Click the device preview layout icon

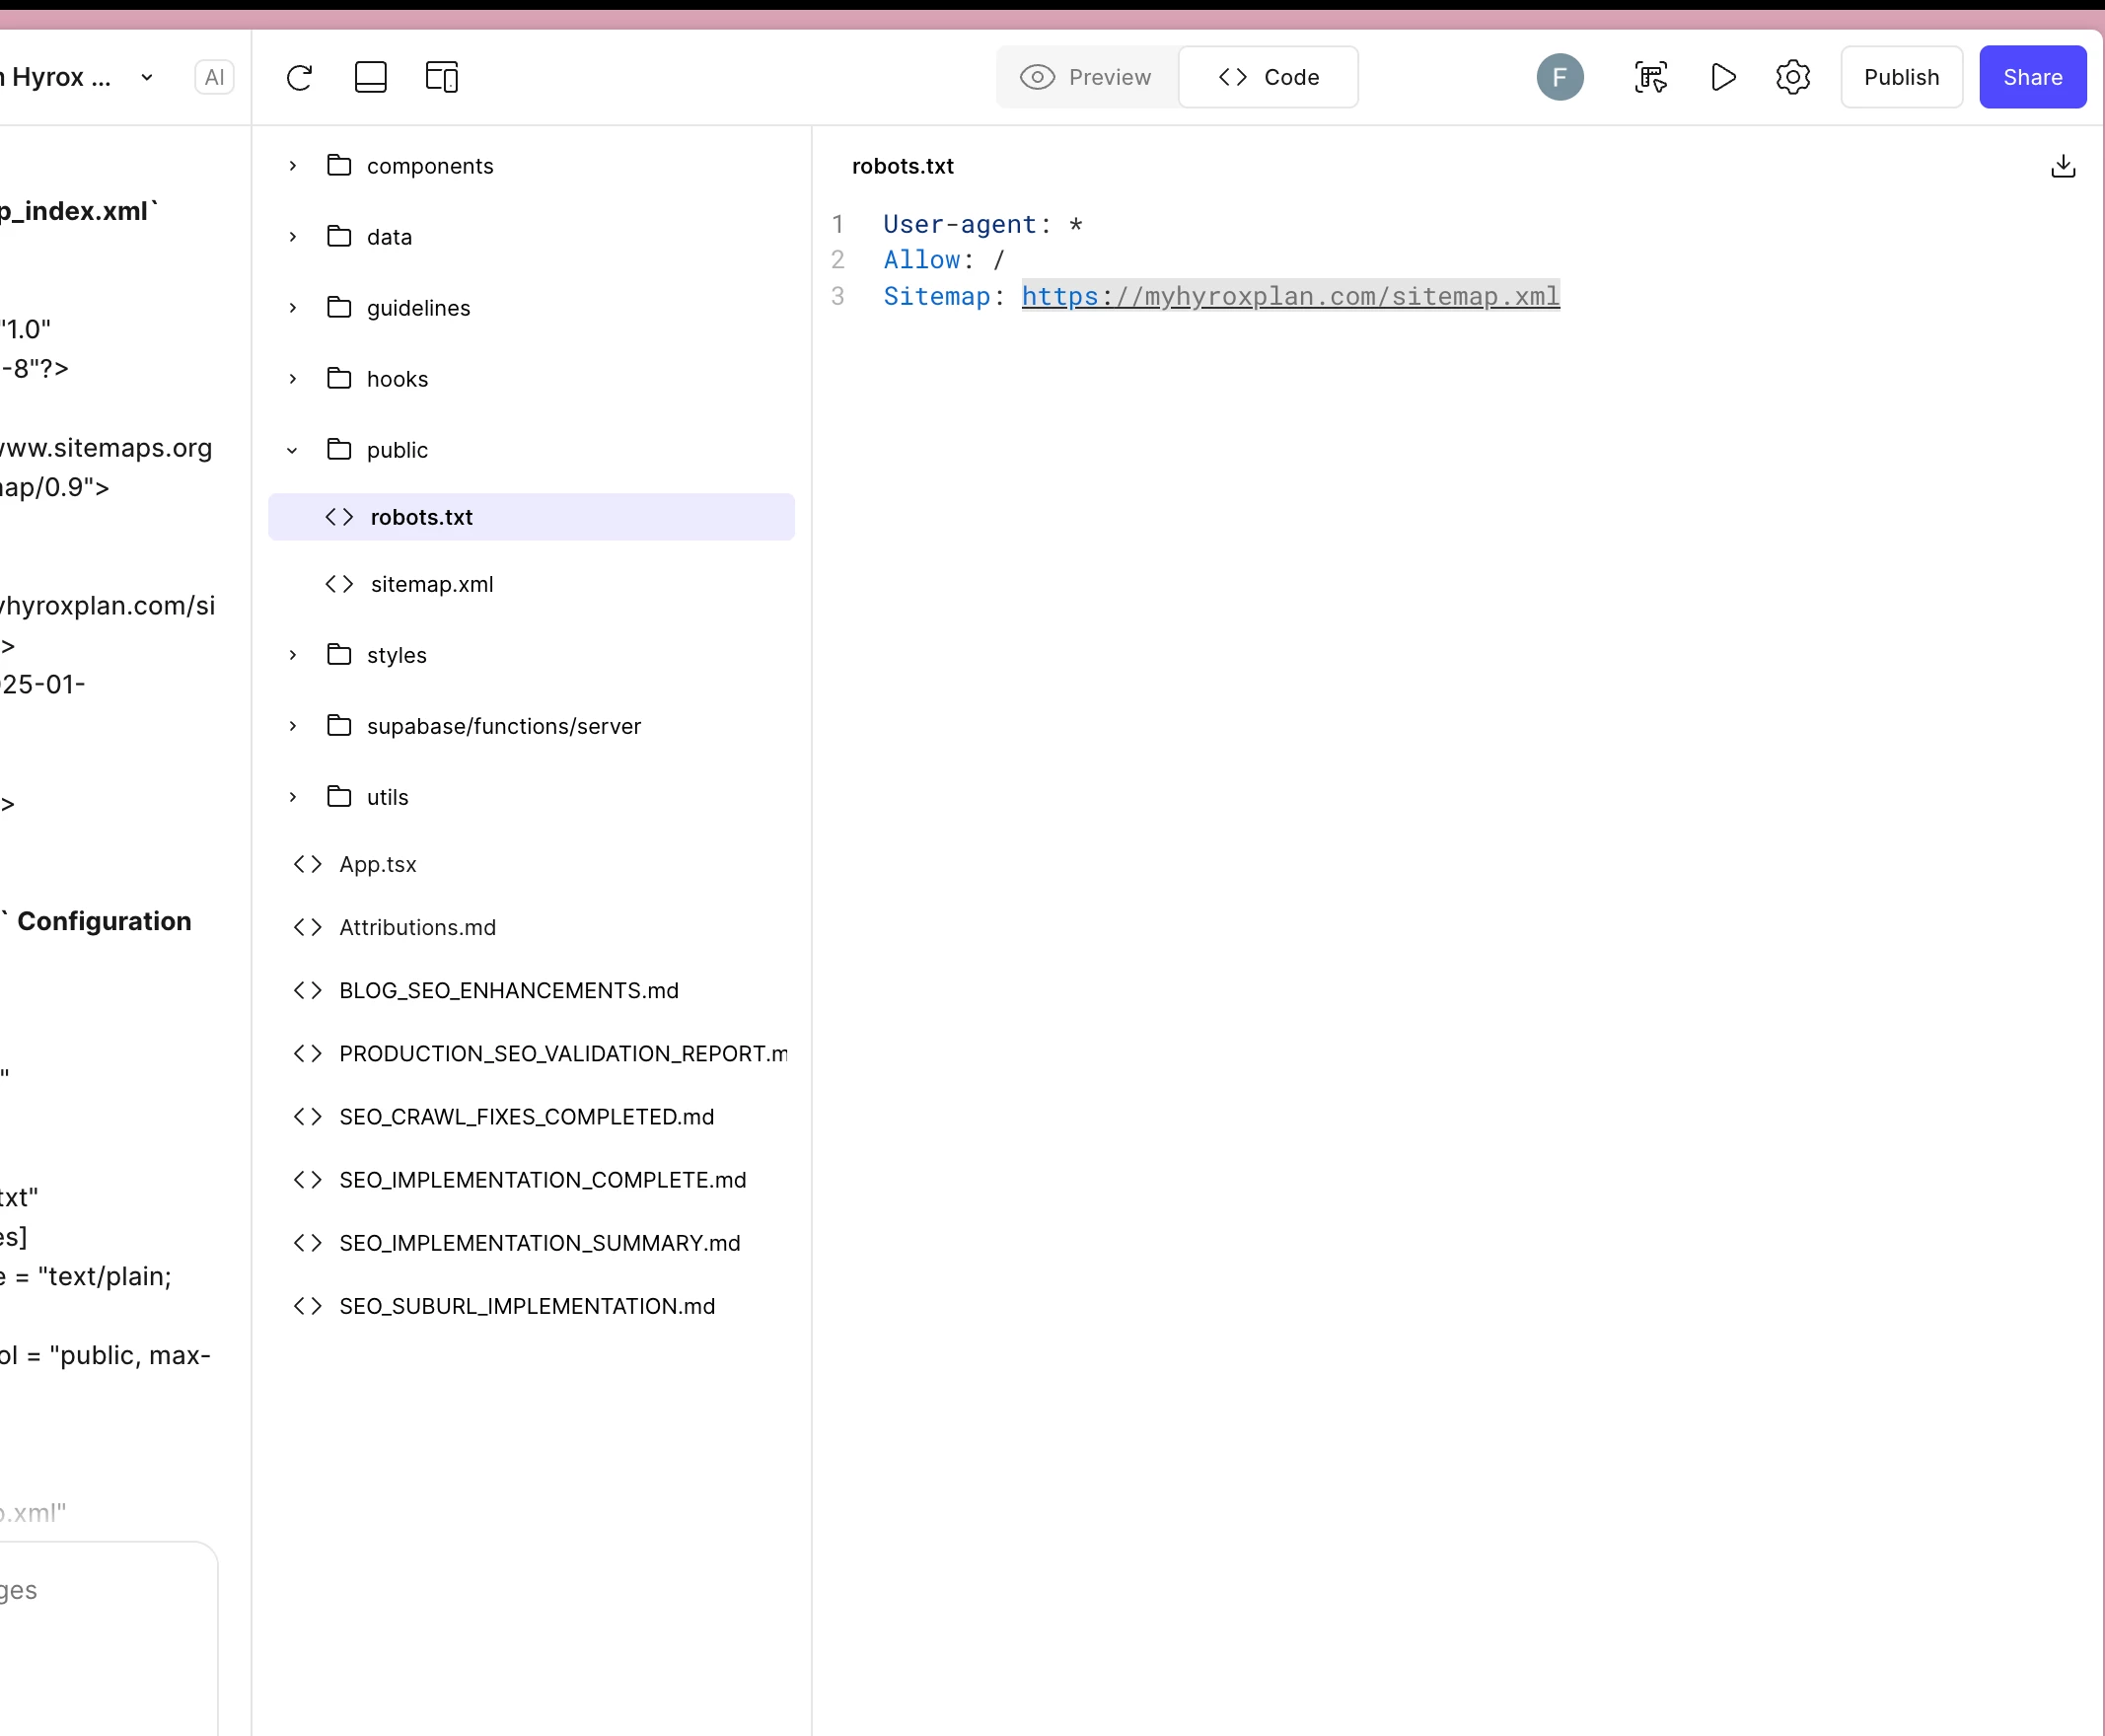click(x=441, y=77)
